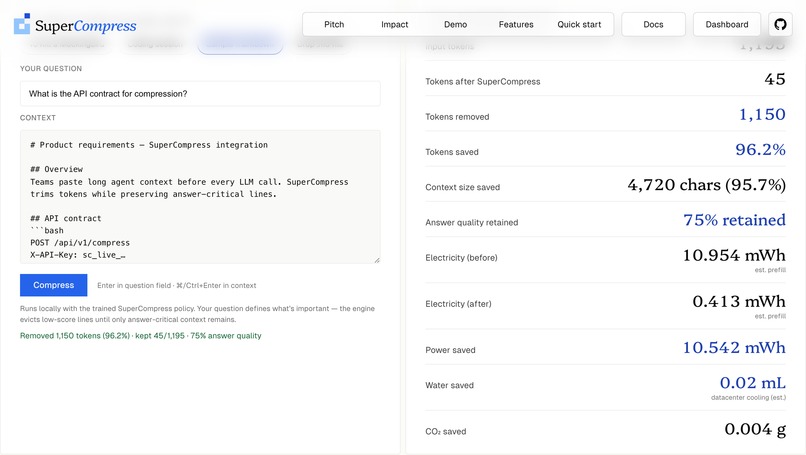Select the 75% retained value

[734, 220]
